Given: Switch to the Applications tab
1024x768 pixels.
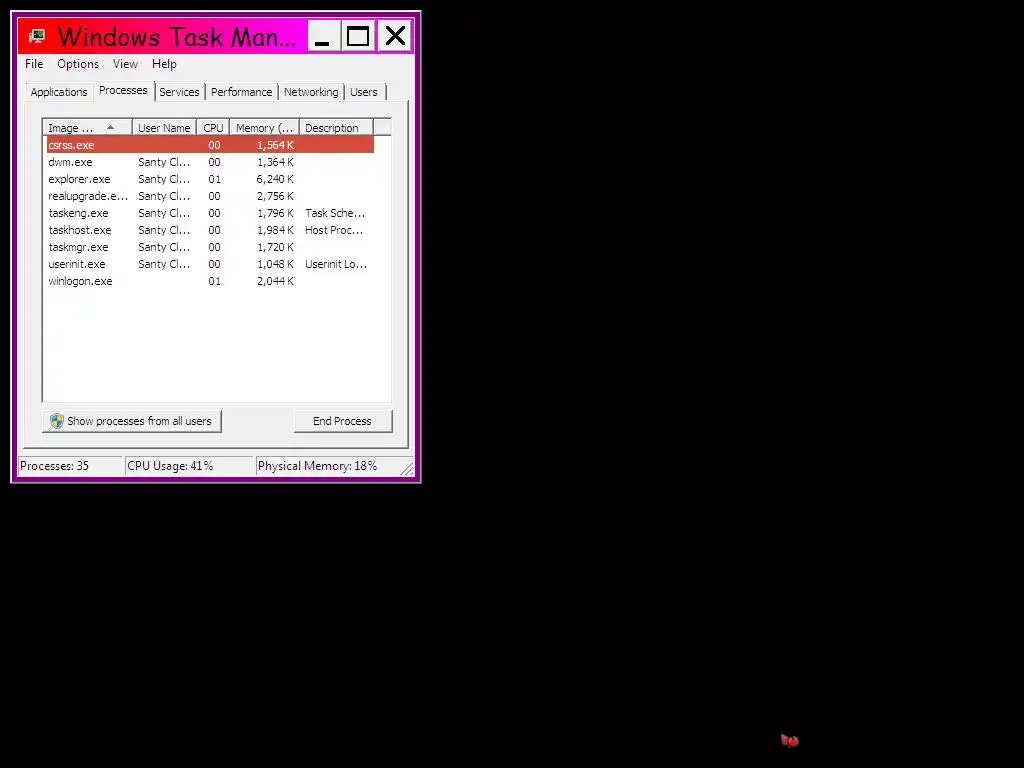Looking at the screenshot, I should tap(59, 92).
